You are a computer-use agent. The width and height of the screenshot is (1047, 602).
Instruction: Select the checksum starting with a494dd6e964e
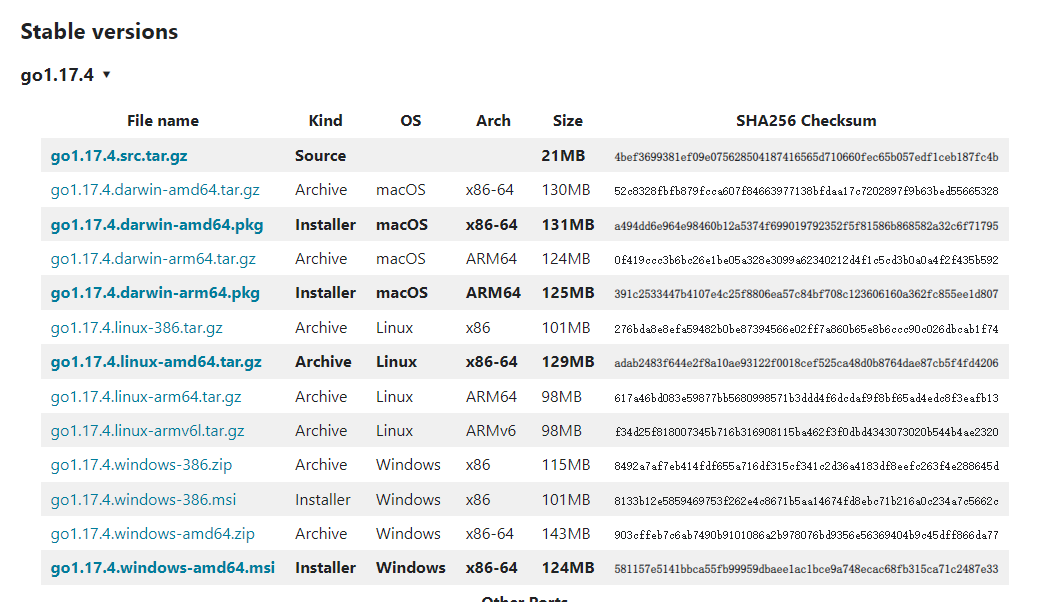point(806,226)
